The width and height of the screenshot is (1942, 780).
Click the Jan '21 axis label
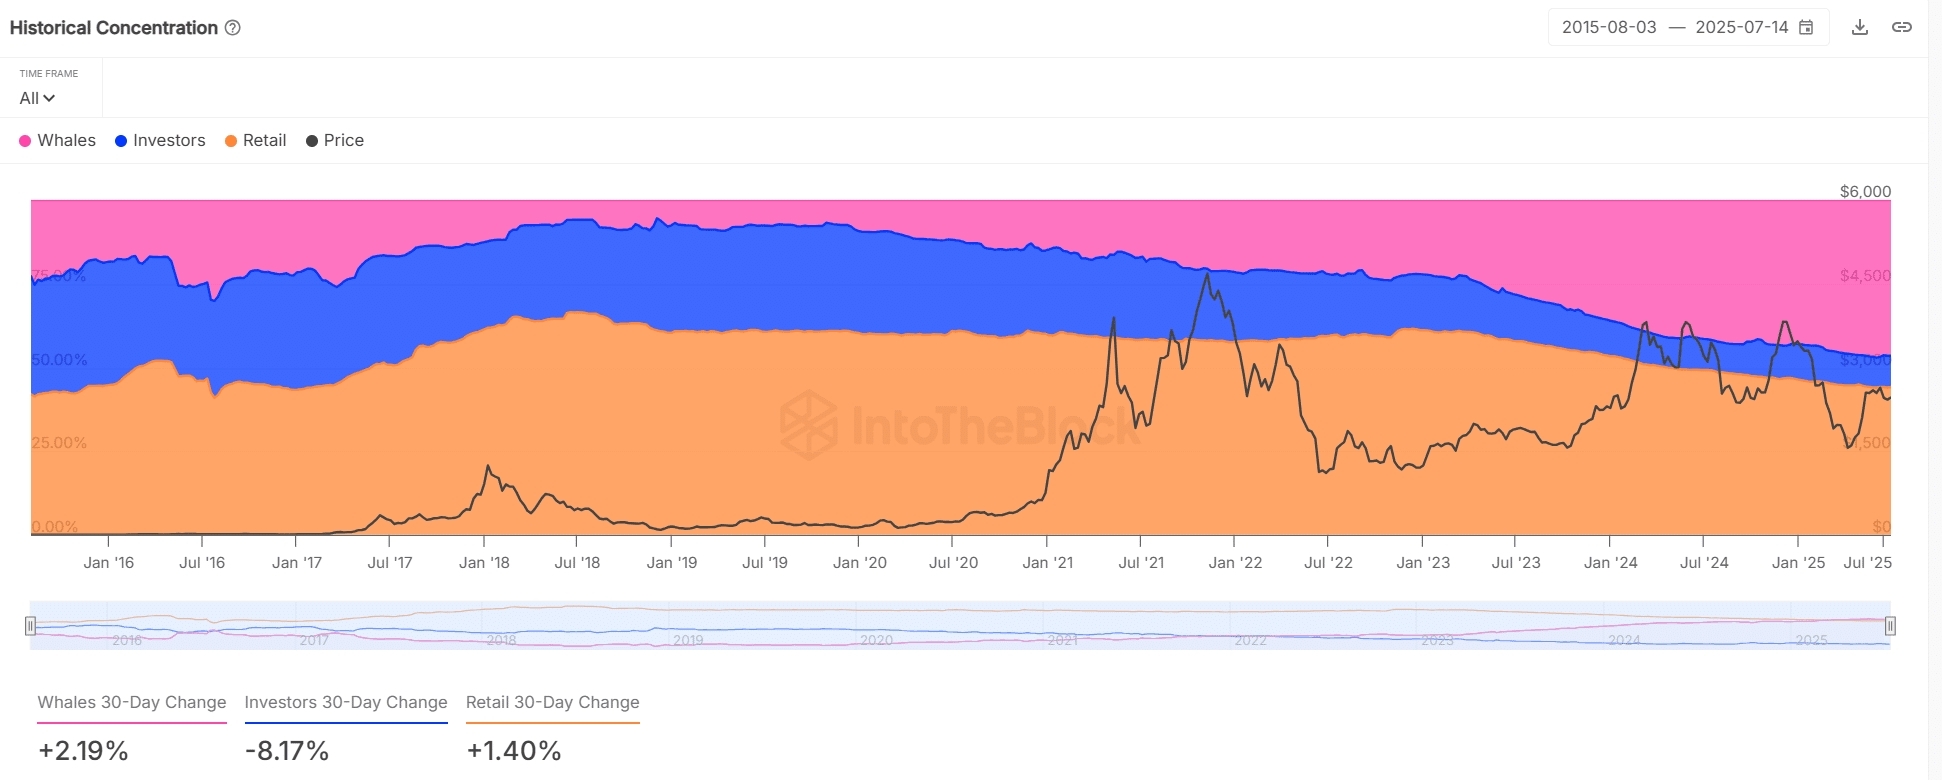(x=1047, y=563)
